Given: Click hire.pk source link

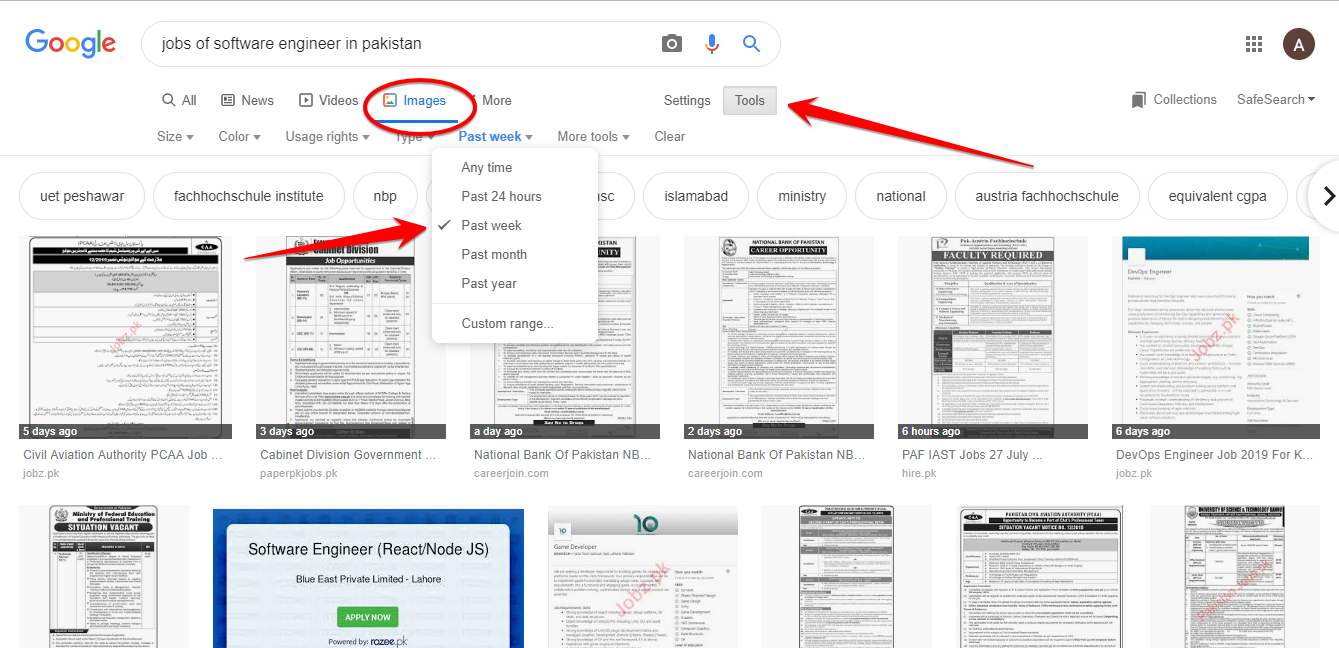Looking at the screenshot, I should 919,473.
